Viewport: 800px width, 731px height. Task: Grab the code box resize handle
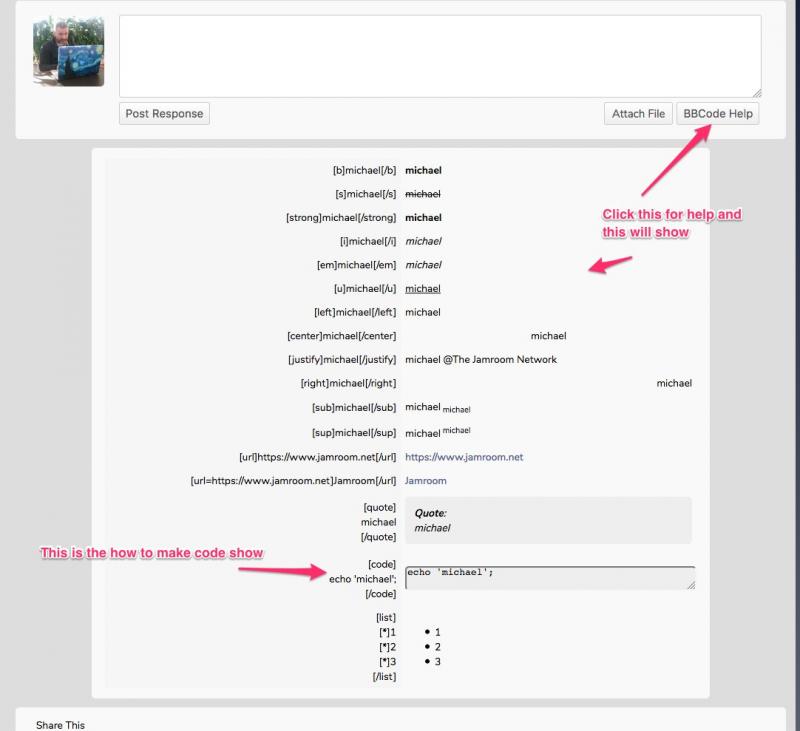coord(691,585)
